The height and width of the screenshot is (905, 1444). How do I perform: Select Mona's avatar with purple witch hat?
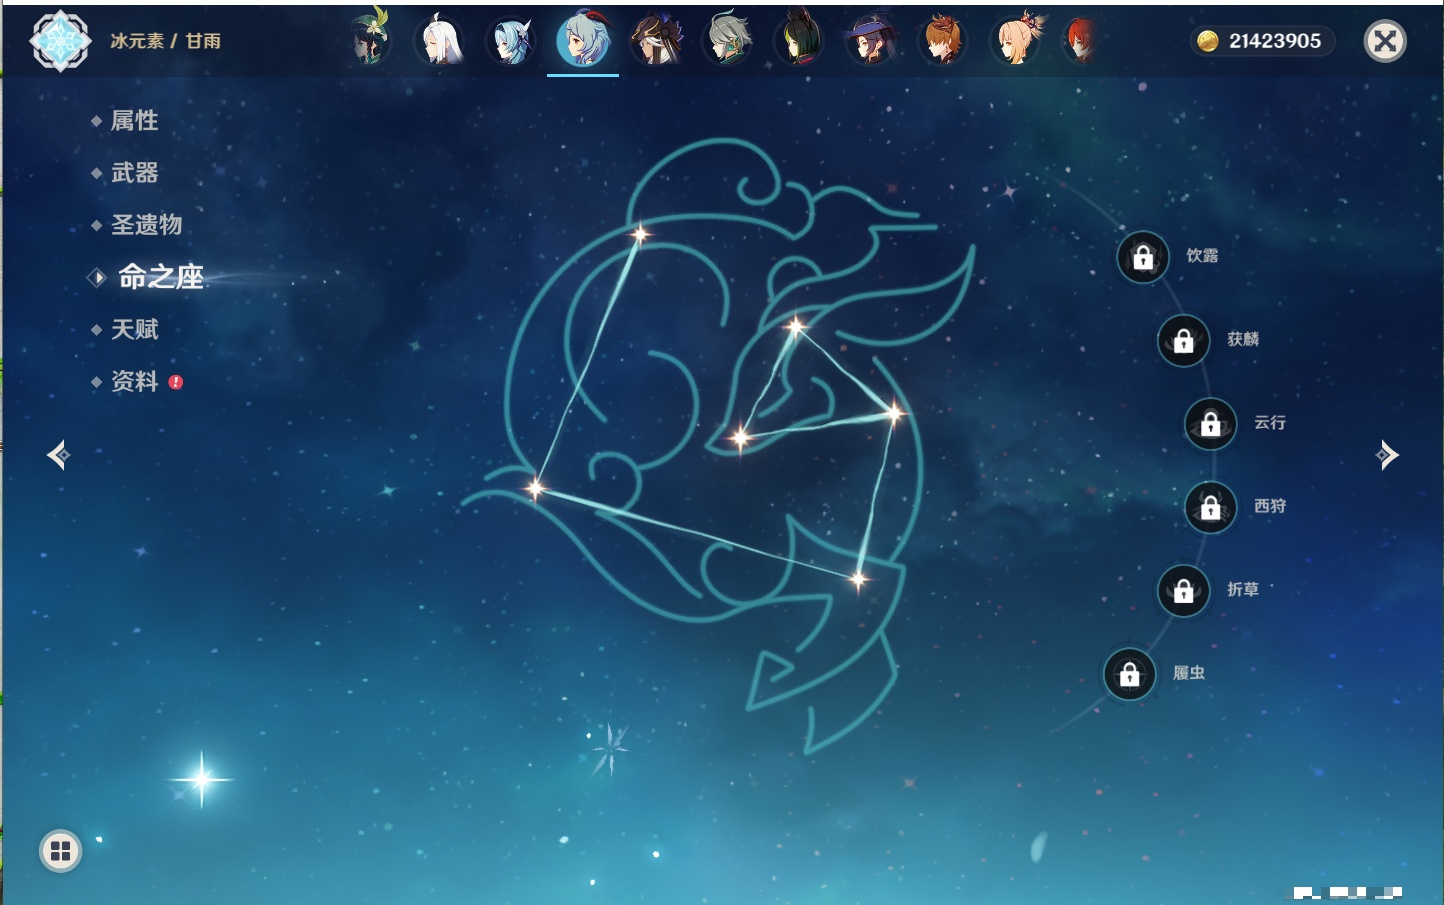[870, 40]
